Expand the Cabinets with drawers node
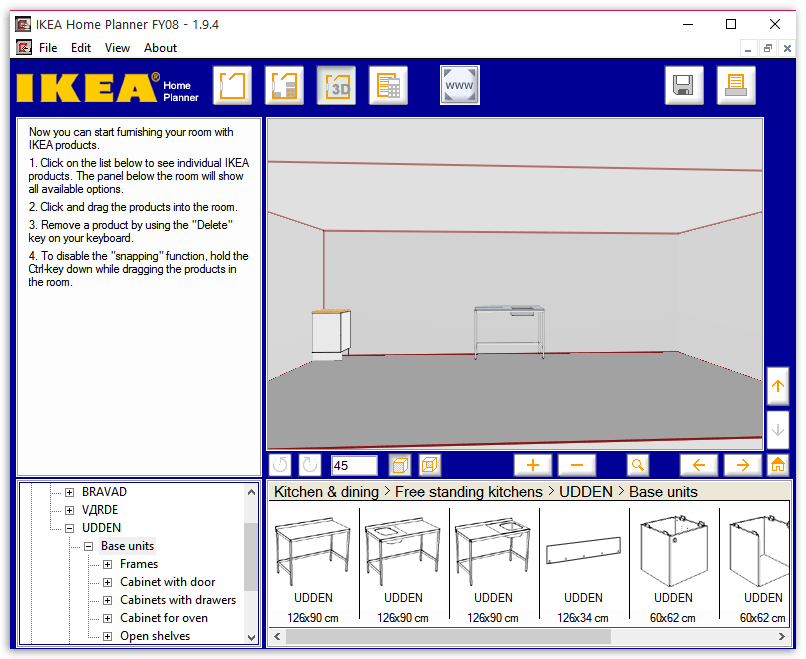The height and width of the screenshot is (659, 806). click(107, 600)
